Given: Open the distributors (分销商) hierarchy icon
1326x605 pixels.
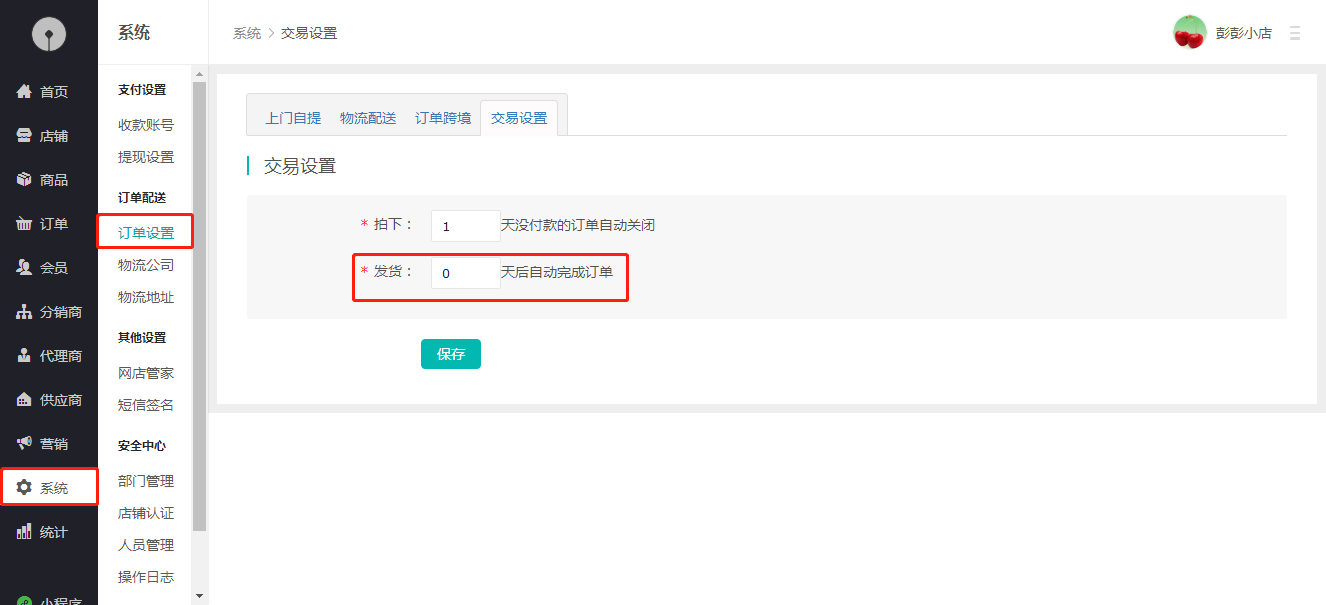Looking at the screenshot, I should [x=25, y=312].
